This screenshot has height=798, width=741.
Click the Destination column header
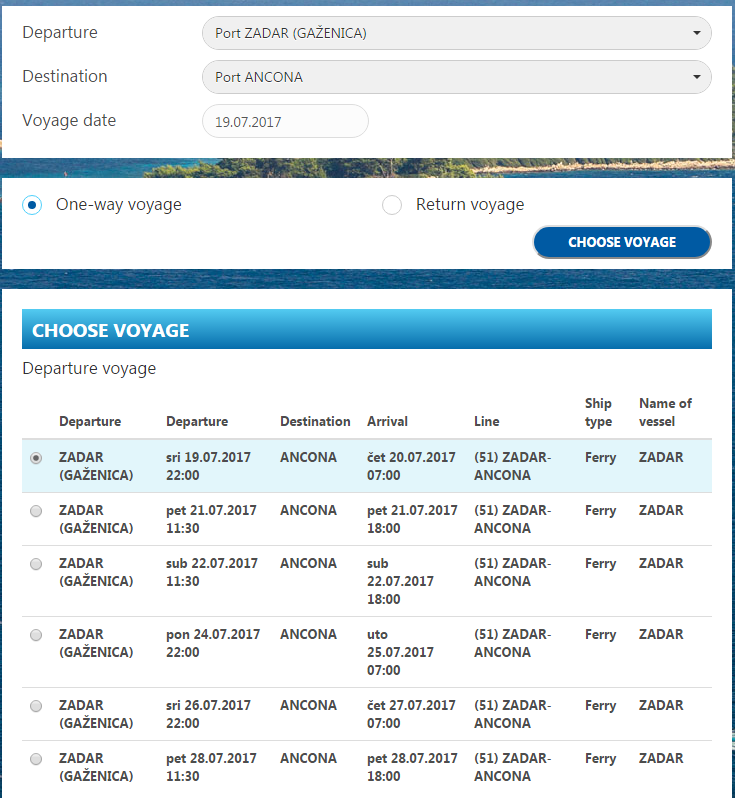(315, 421)
